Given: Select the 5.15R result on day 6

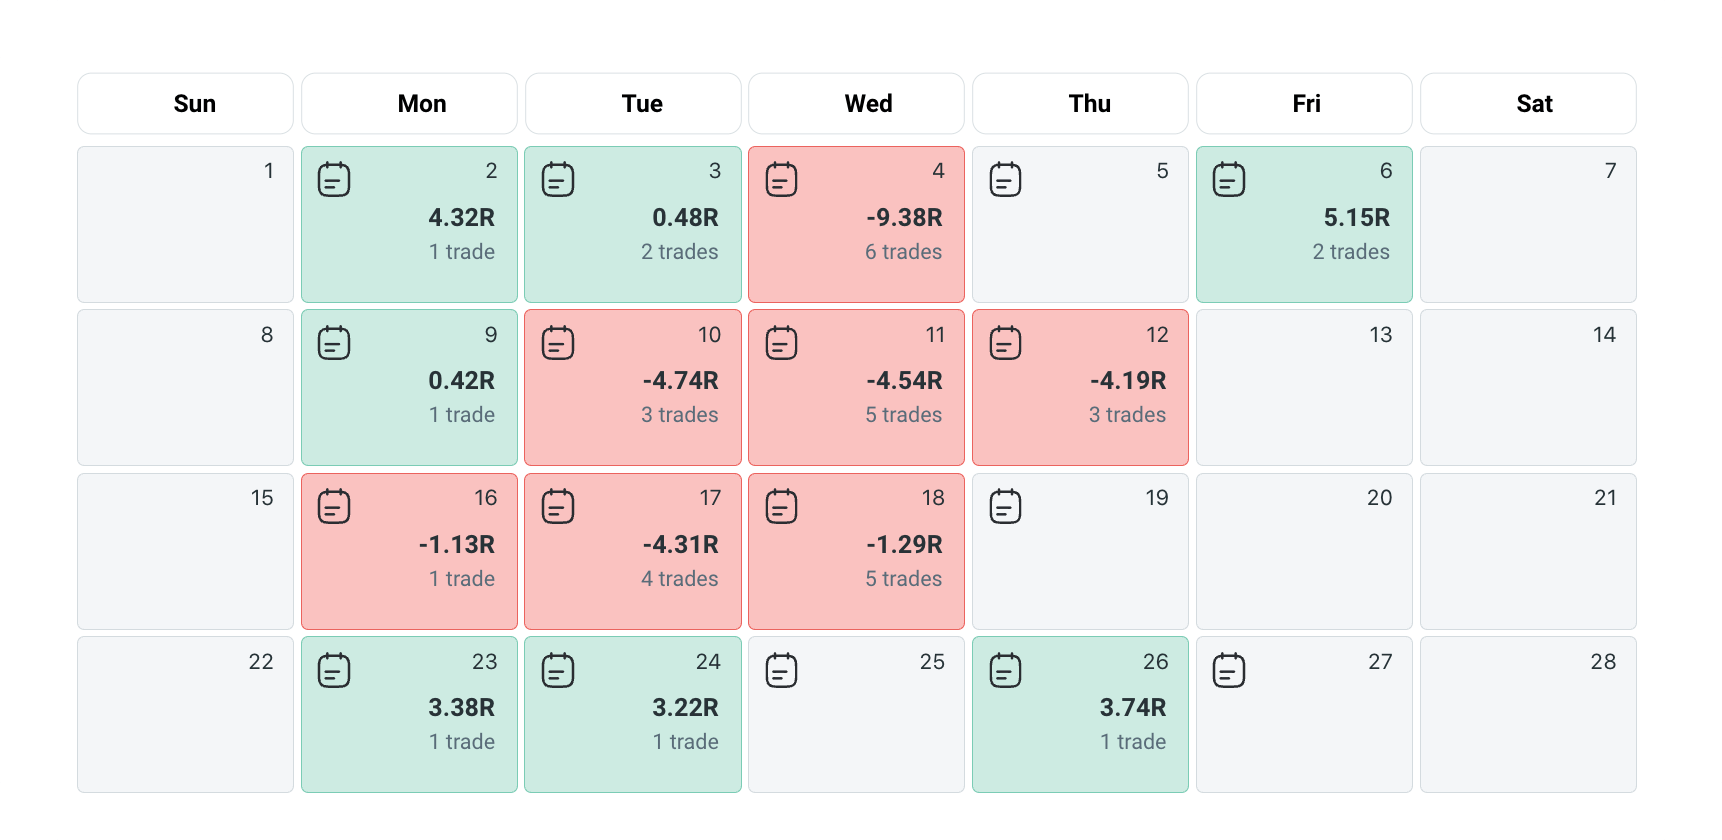Looking at the screenshot, I should coord(1356,218).
